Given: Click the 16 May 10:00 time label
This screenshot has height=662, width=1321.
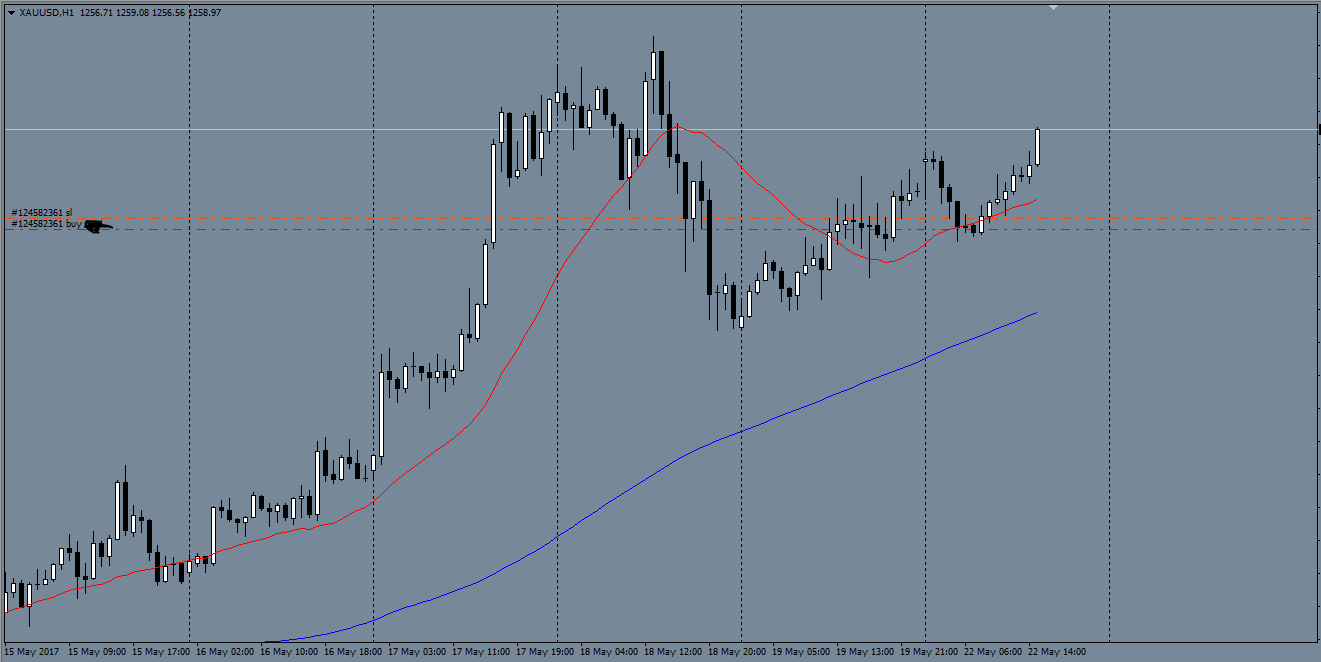Looking at the screenshot, I should pyautogui.click(x=289, y=651).
